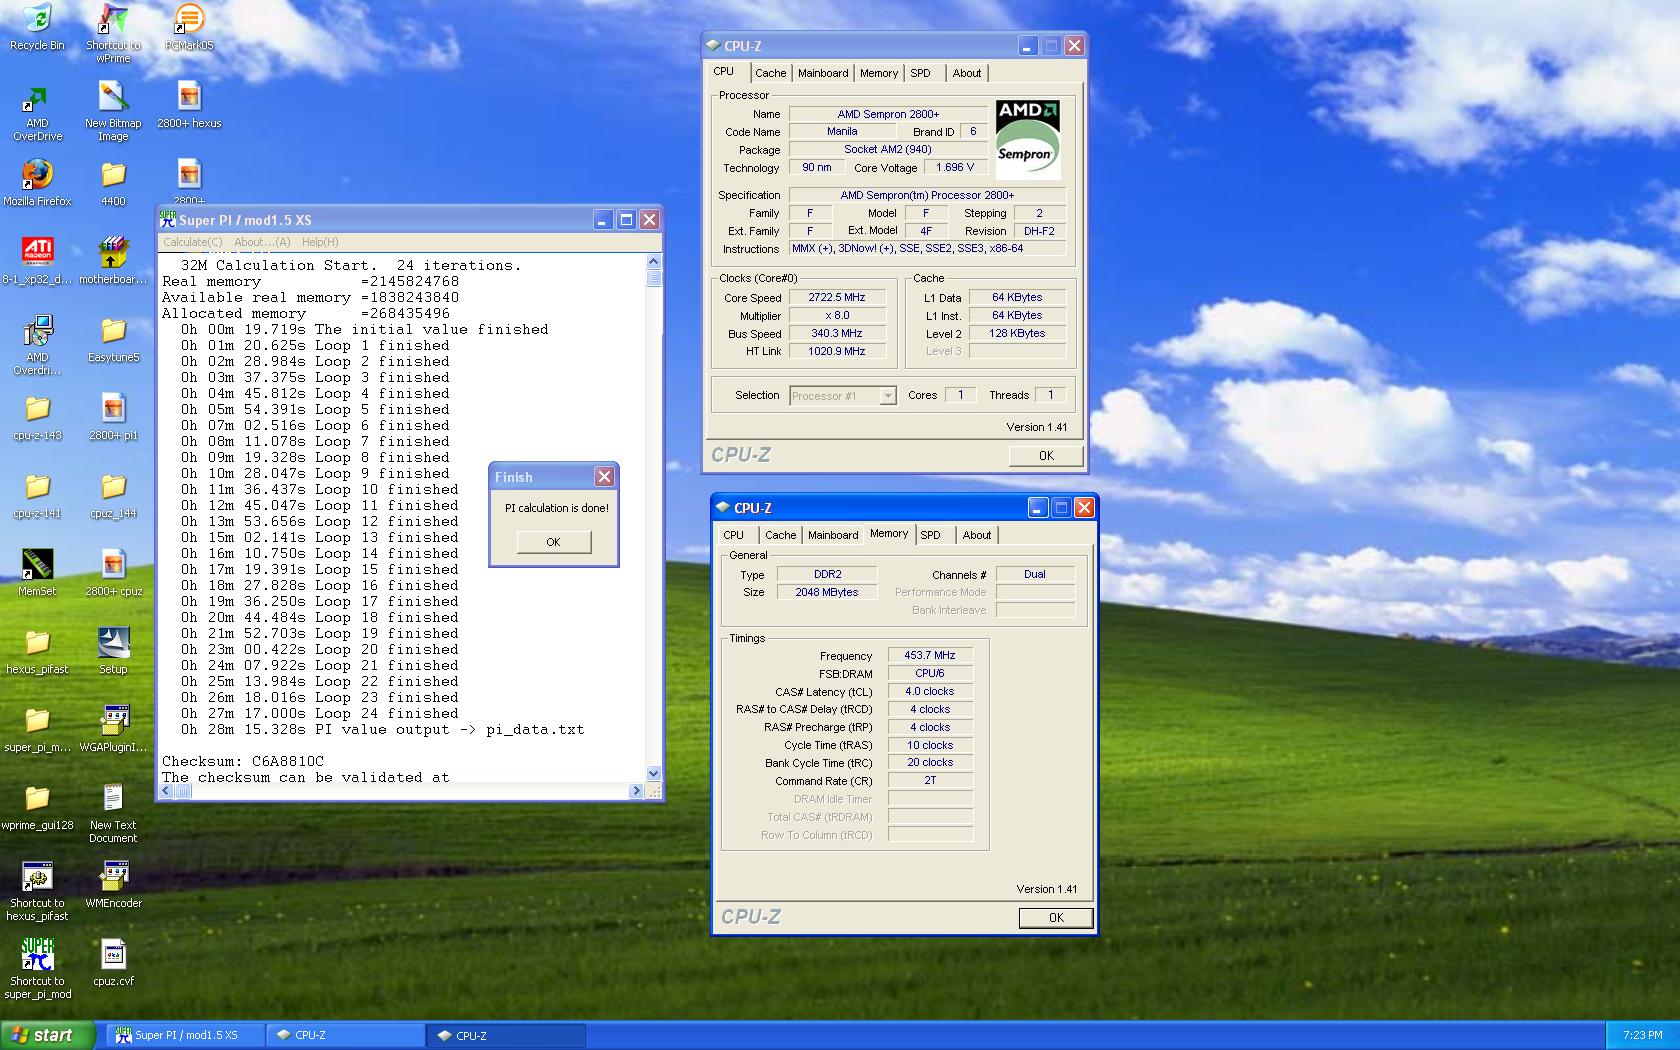The width and height of the screenshot is (1680, 1050).
Task: Open the 2800+ cpuz file
Action: [x=113, y=573]
